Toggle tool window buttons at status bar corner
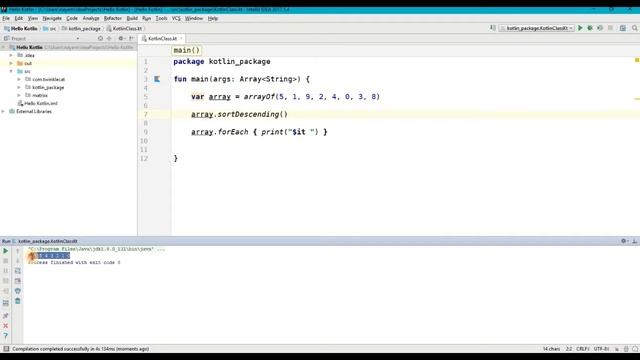Viewport: 640px width, 360px height. click(6, 349)
